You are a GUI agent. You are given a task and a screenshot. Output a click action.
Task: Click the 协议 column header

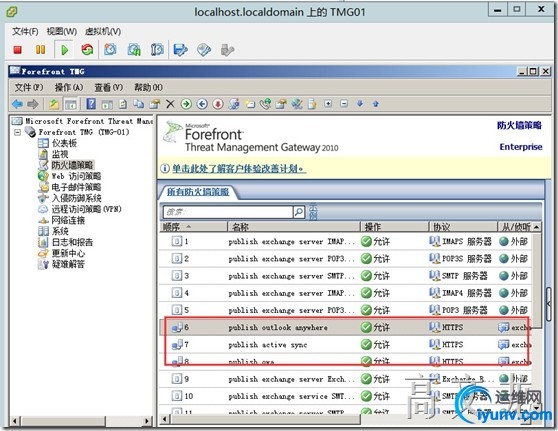(x=463, y=227)
